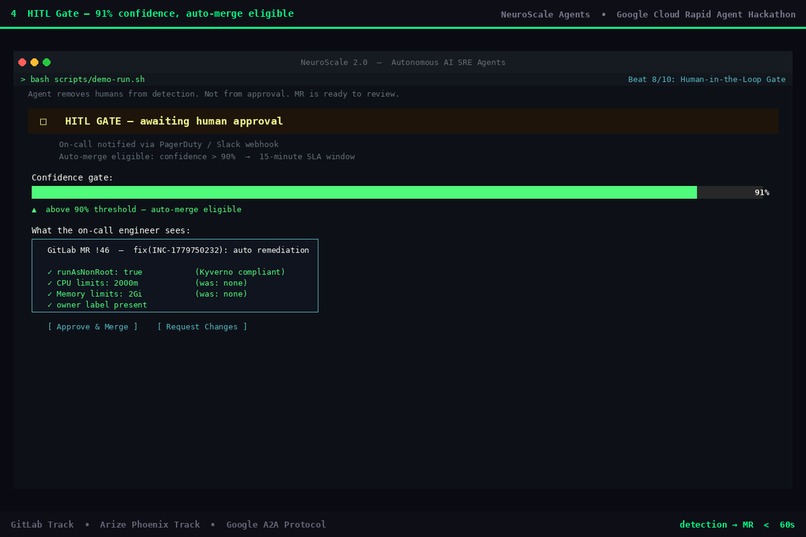The image size is (806, 537).
Task: Click 'detection → MR < 60s' footer metric
Action: tap(737, 525)
